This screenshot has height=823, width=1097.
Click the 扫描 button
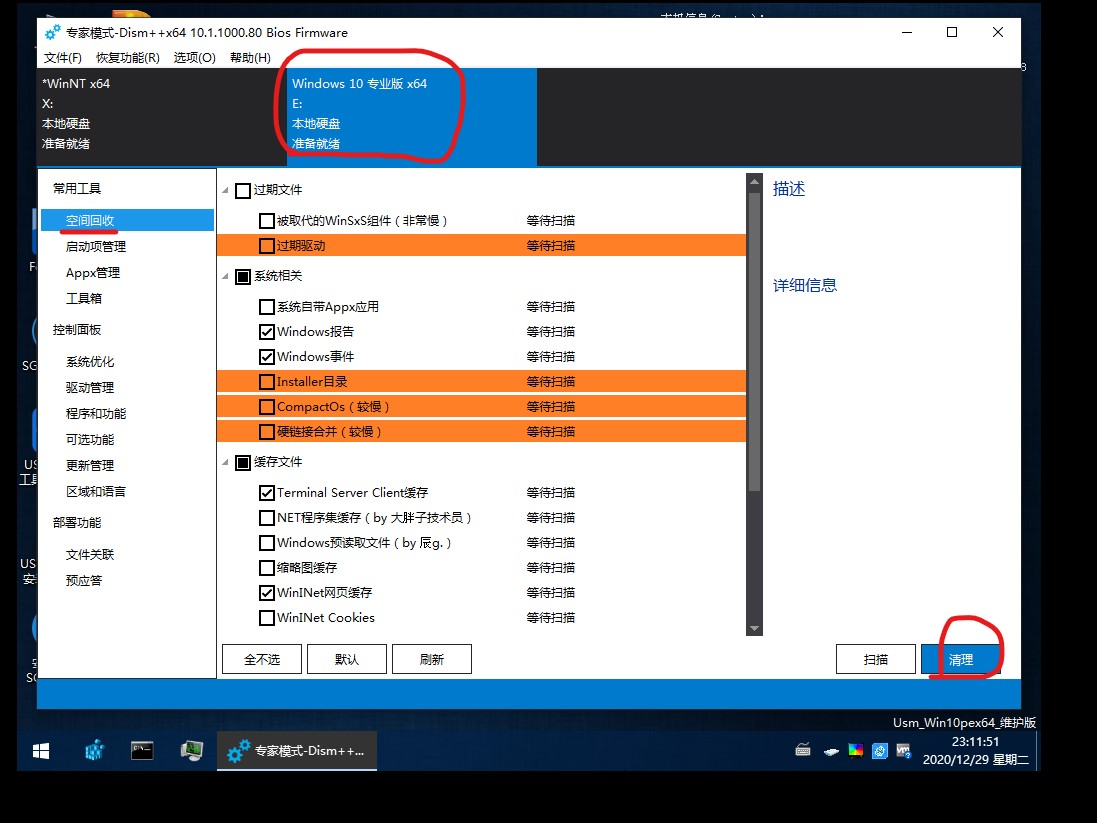(876, 659)
